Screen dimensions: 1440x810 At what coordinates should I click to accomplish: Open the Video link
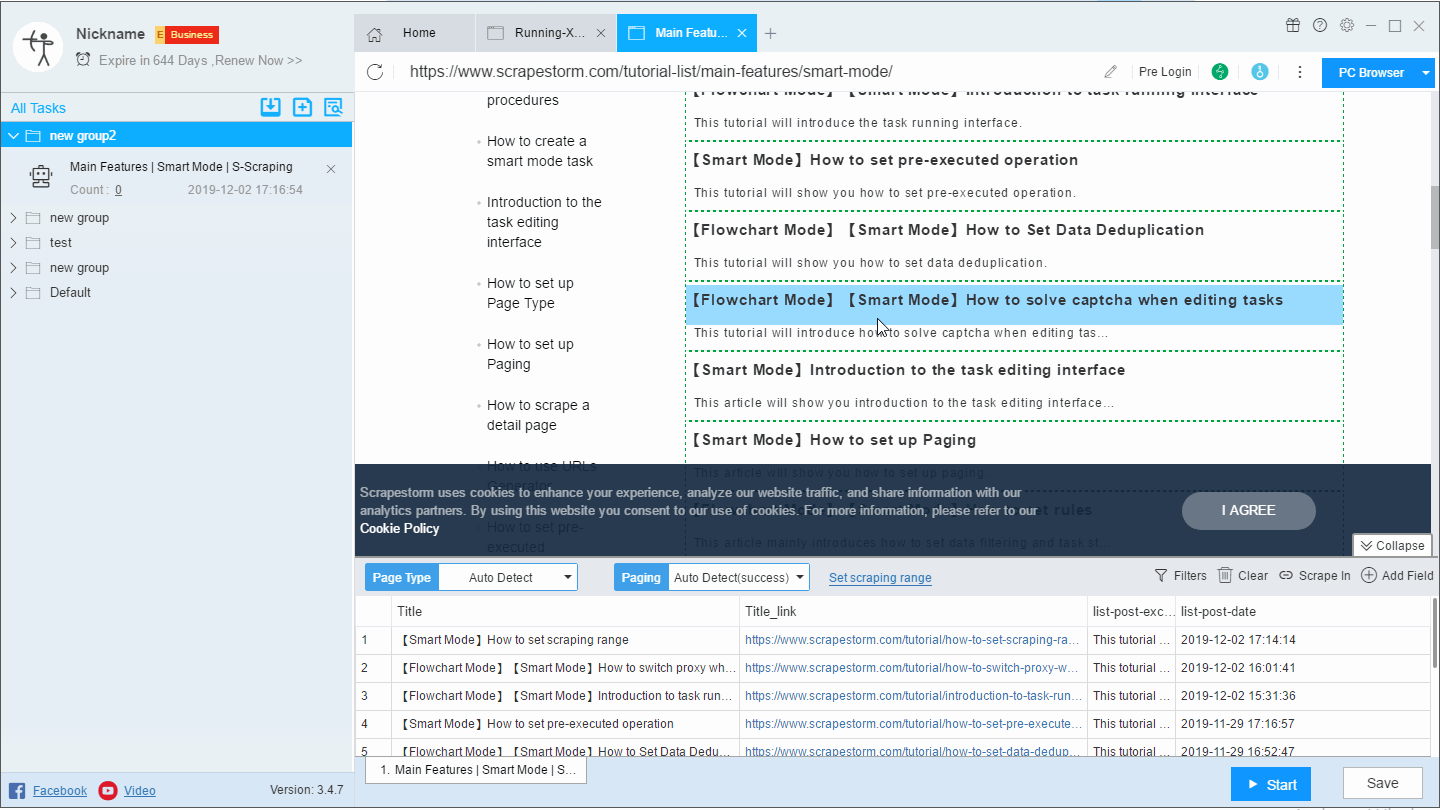[140, 790]
